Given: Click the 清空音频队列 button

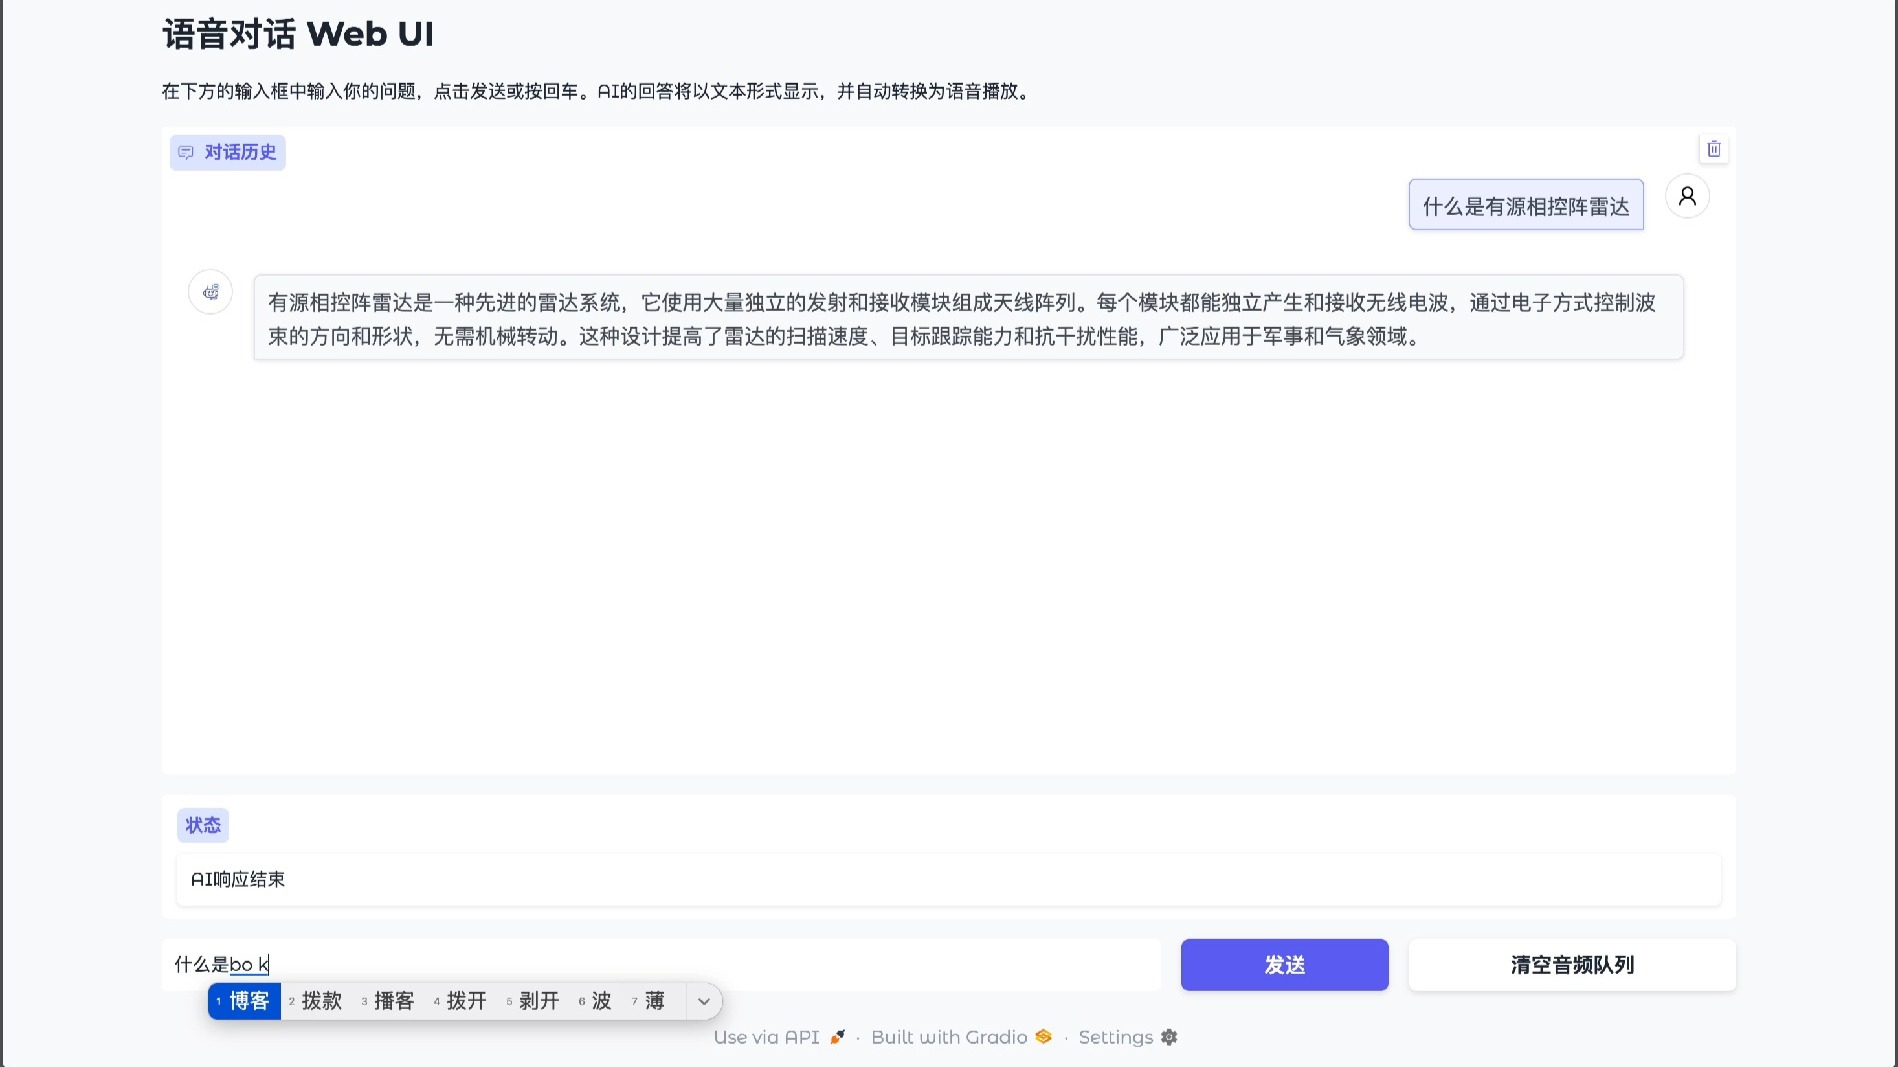Looking at the screenshot, I should [x=1571, y=964].
